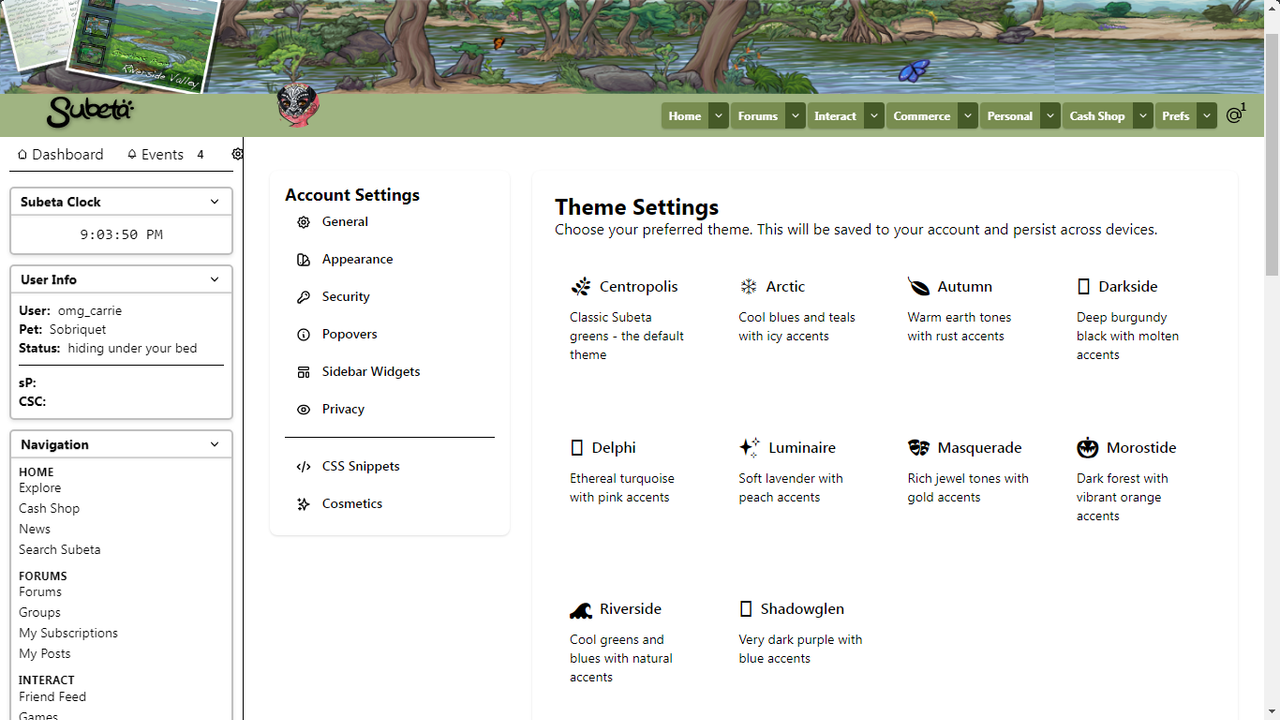This screenshot has width=1280, height=720.
Task: Collapse the User Info widget
Action: (x=214, y=280)
